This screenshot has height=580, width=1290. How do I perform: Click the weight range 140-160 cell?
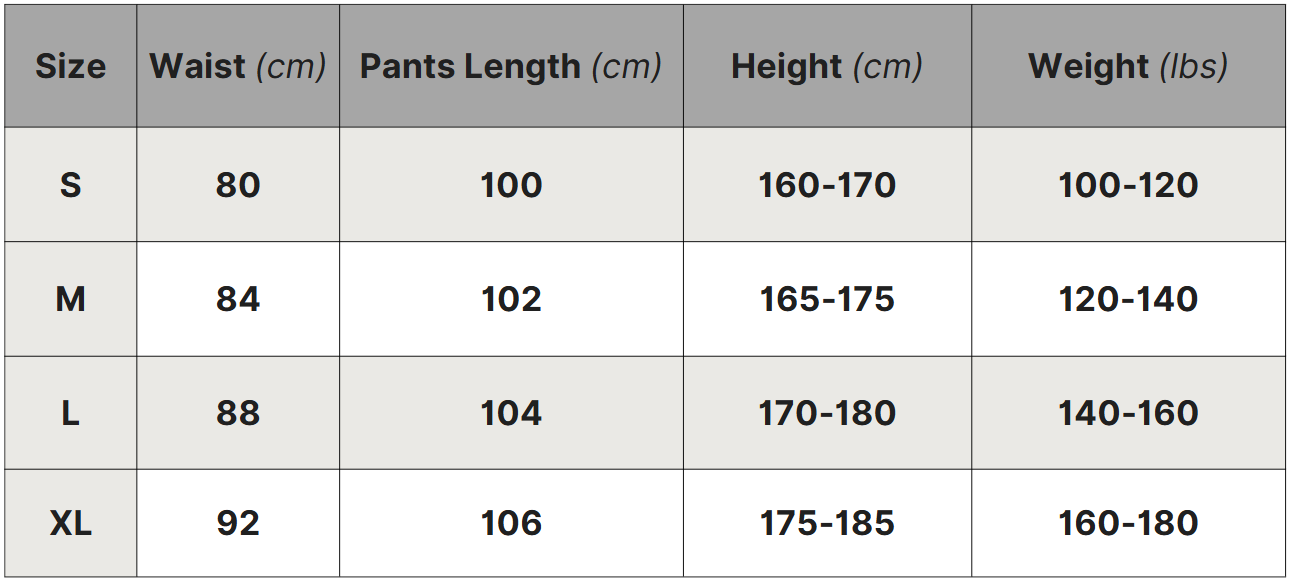point(1128,413)
